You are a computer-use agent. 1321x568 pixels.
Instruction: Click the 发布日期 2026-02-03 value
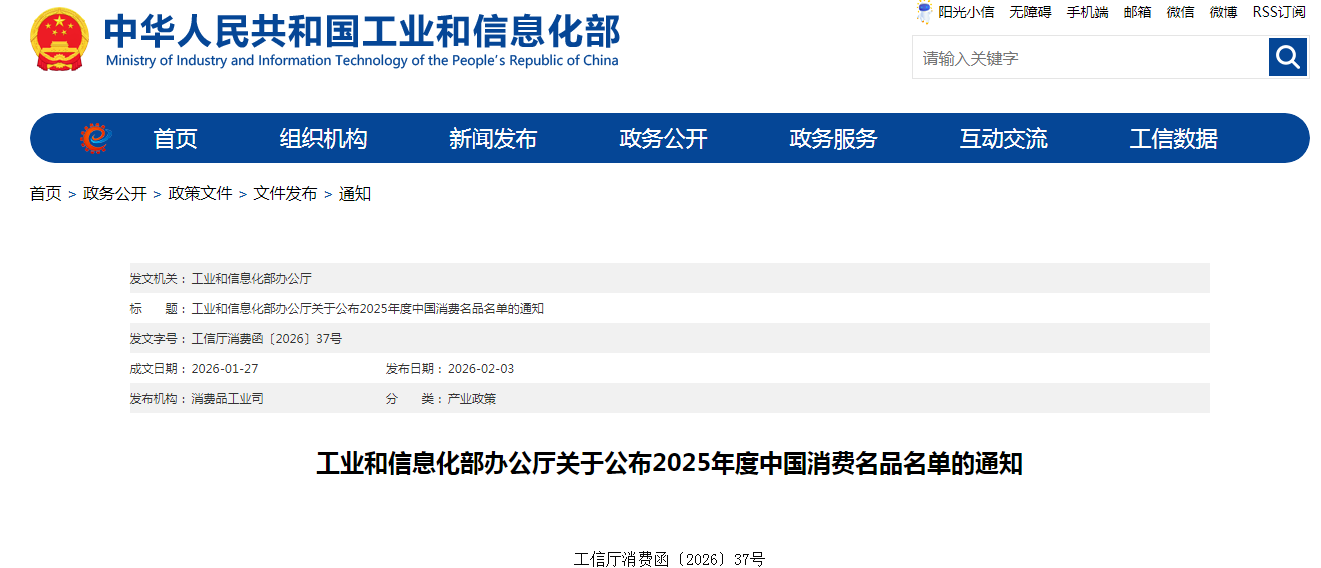click(481, 368)
